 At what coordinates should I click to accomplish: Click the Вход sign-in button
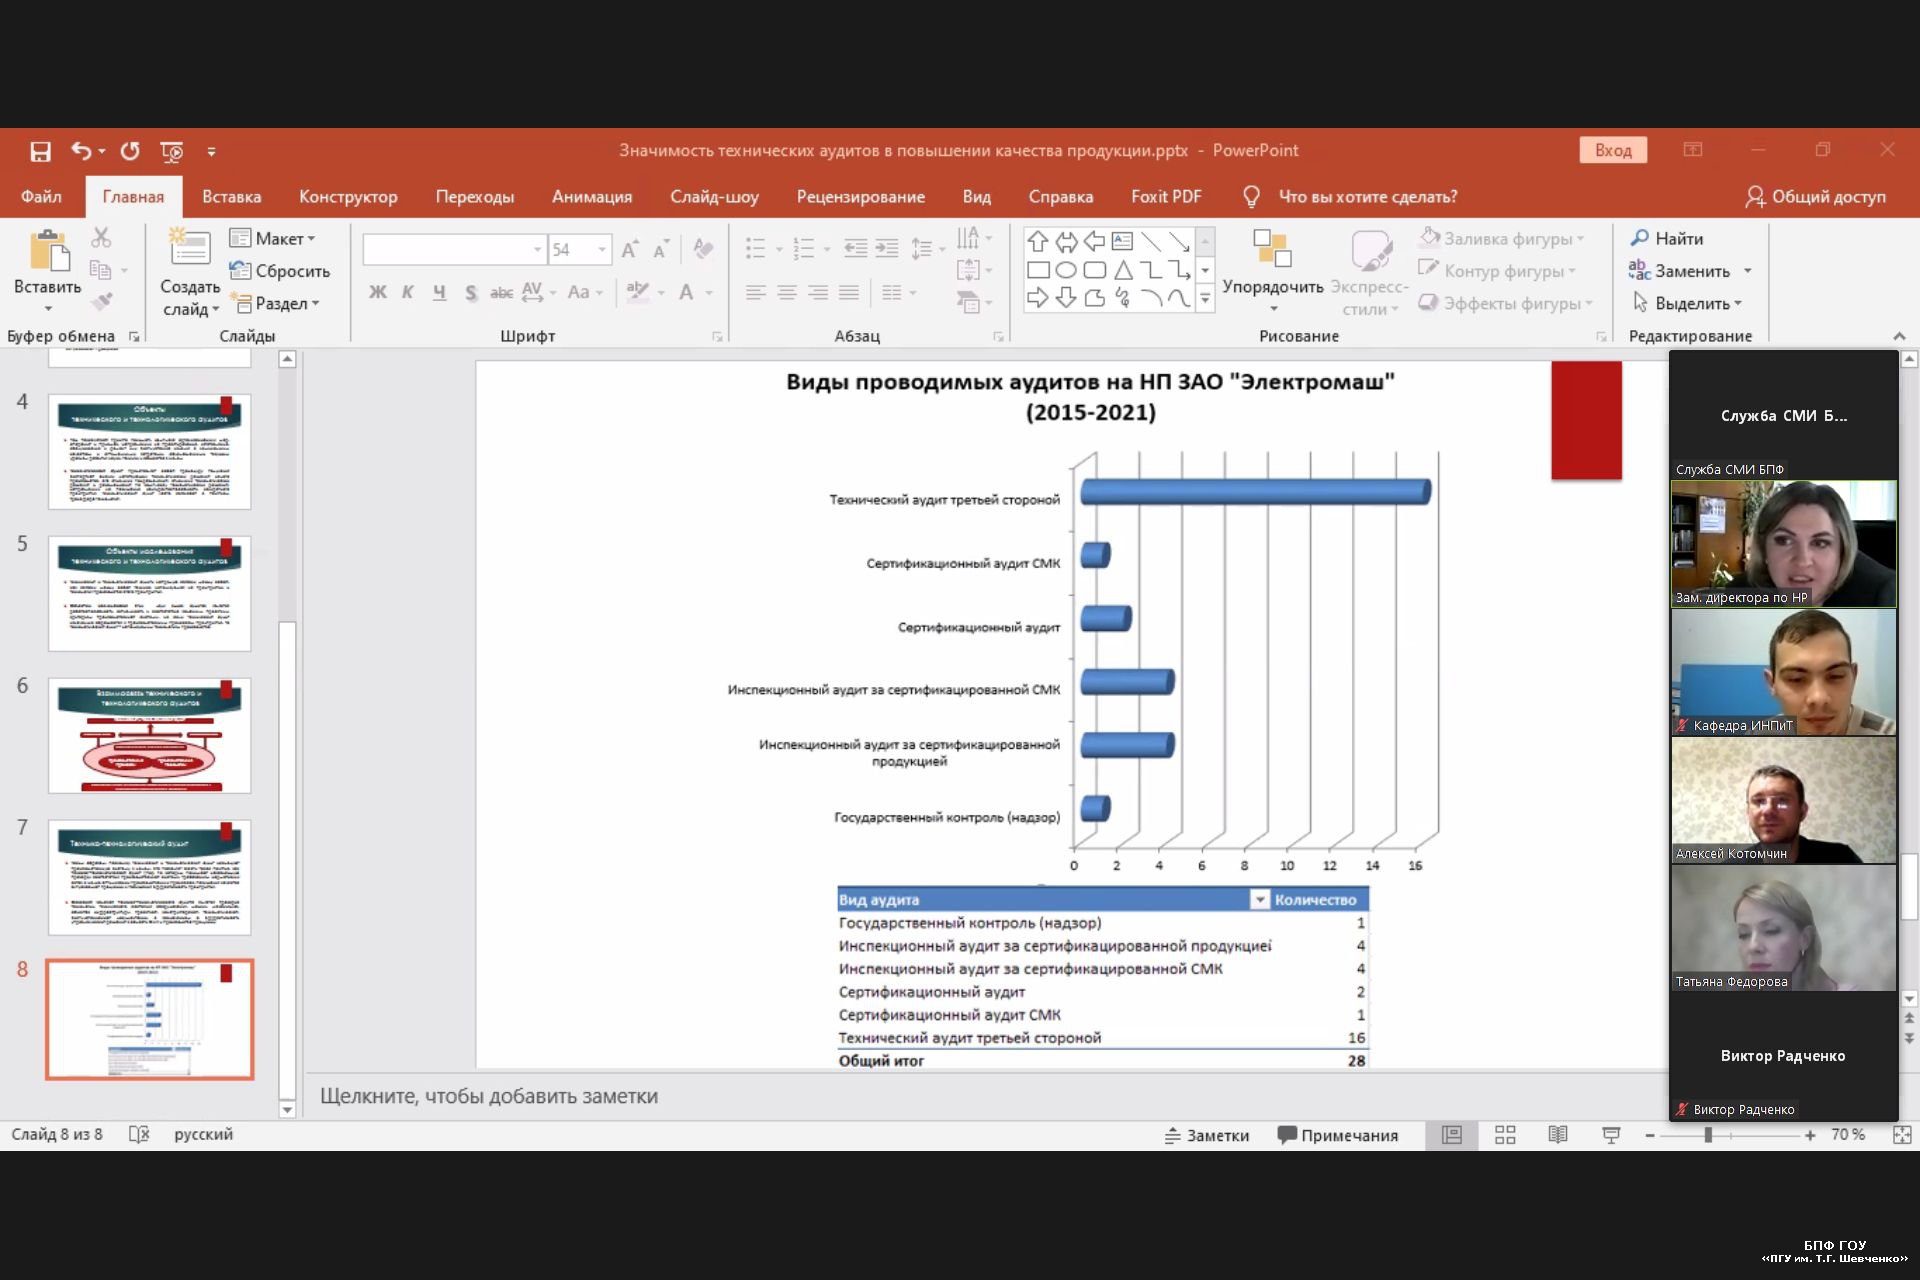(x=1613, y=150)
